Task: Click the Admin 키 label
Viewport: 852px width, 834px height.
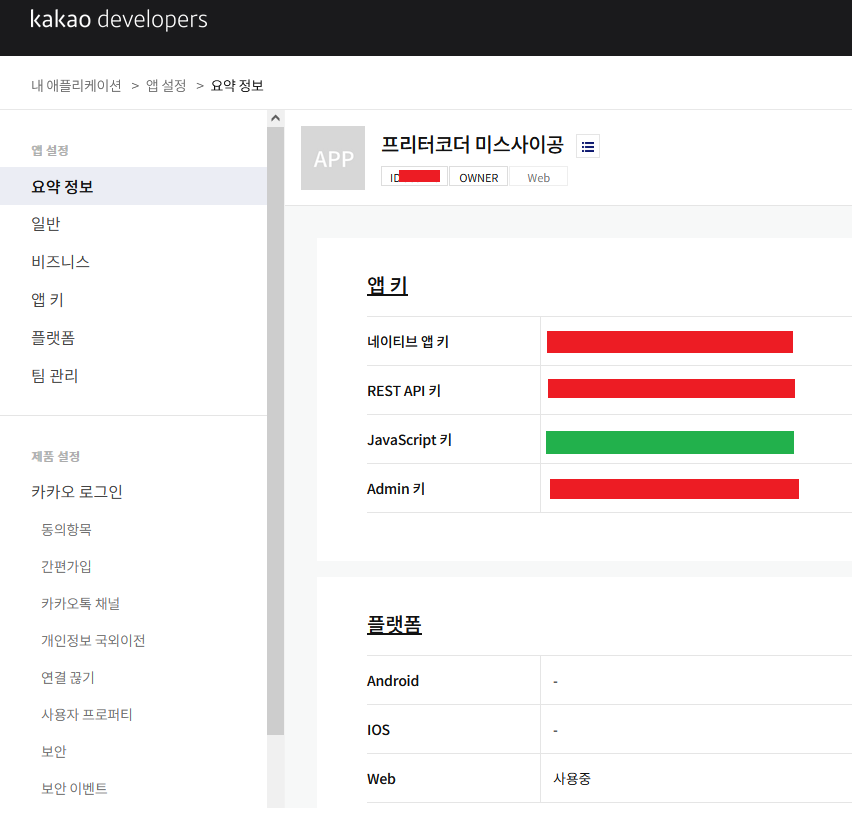Action: click(396, 489)
